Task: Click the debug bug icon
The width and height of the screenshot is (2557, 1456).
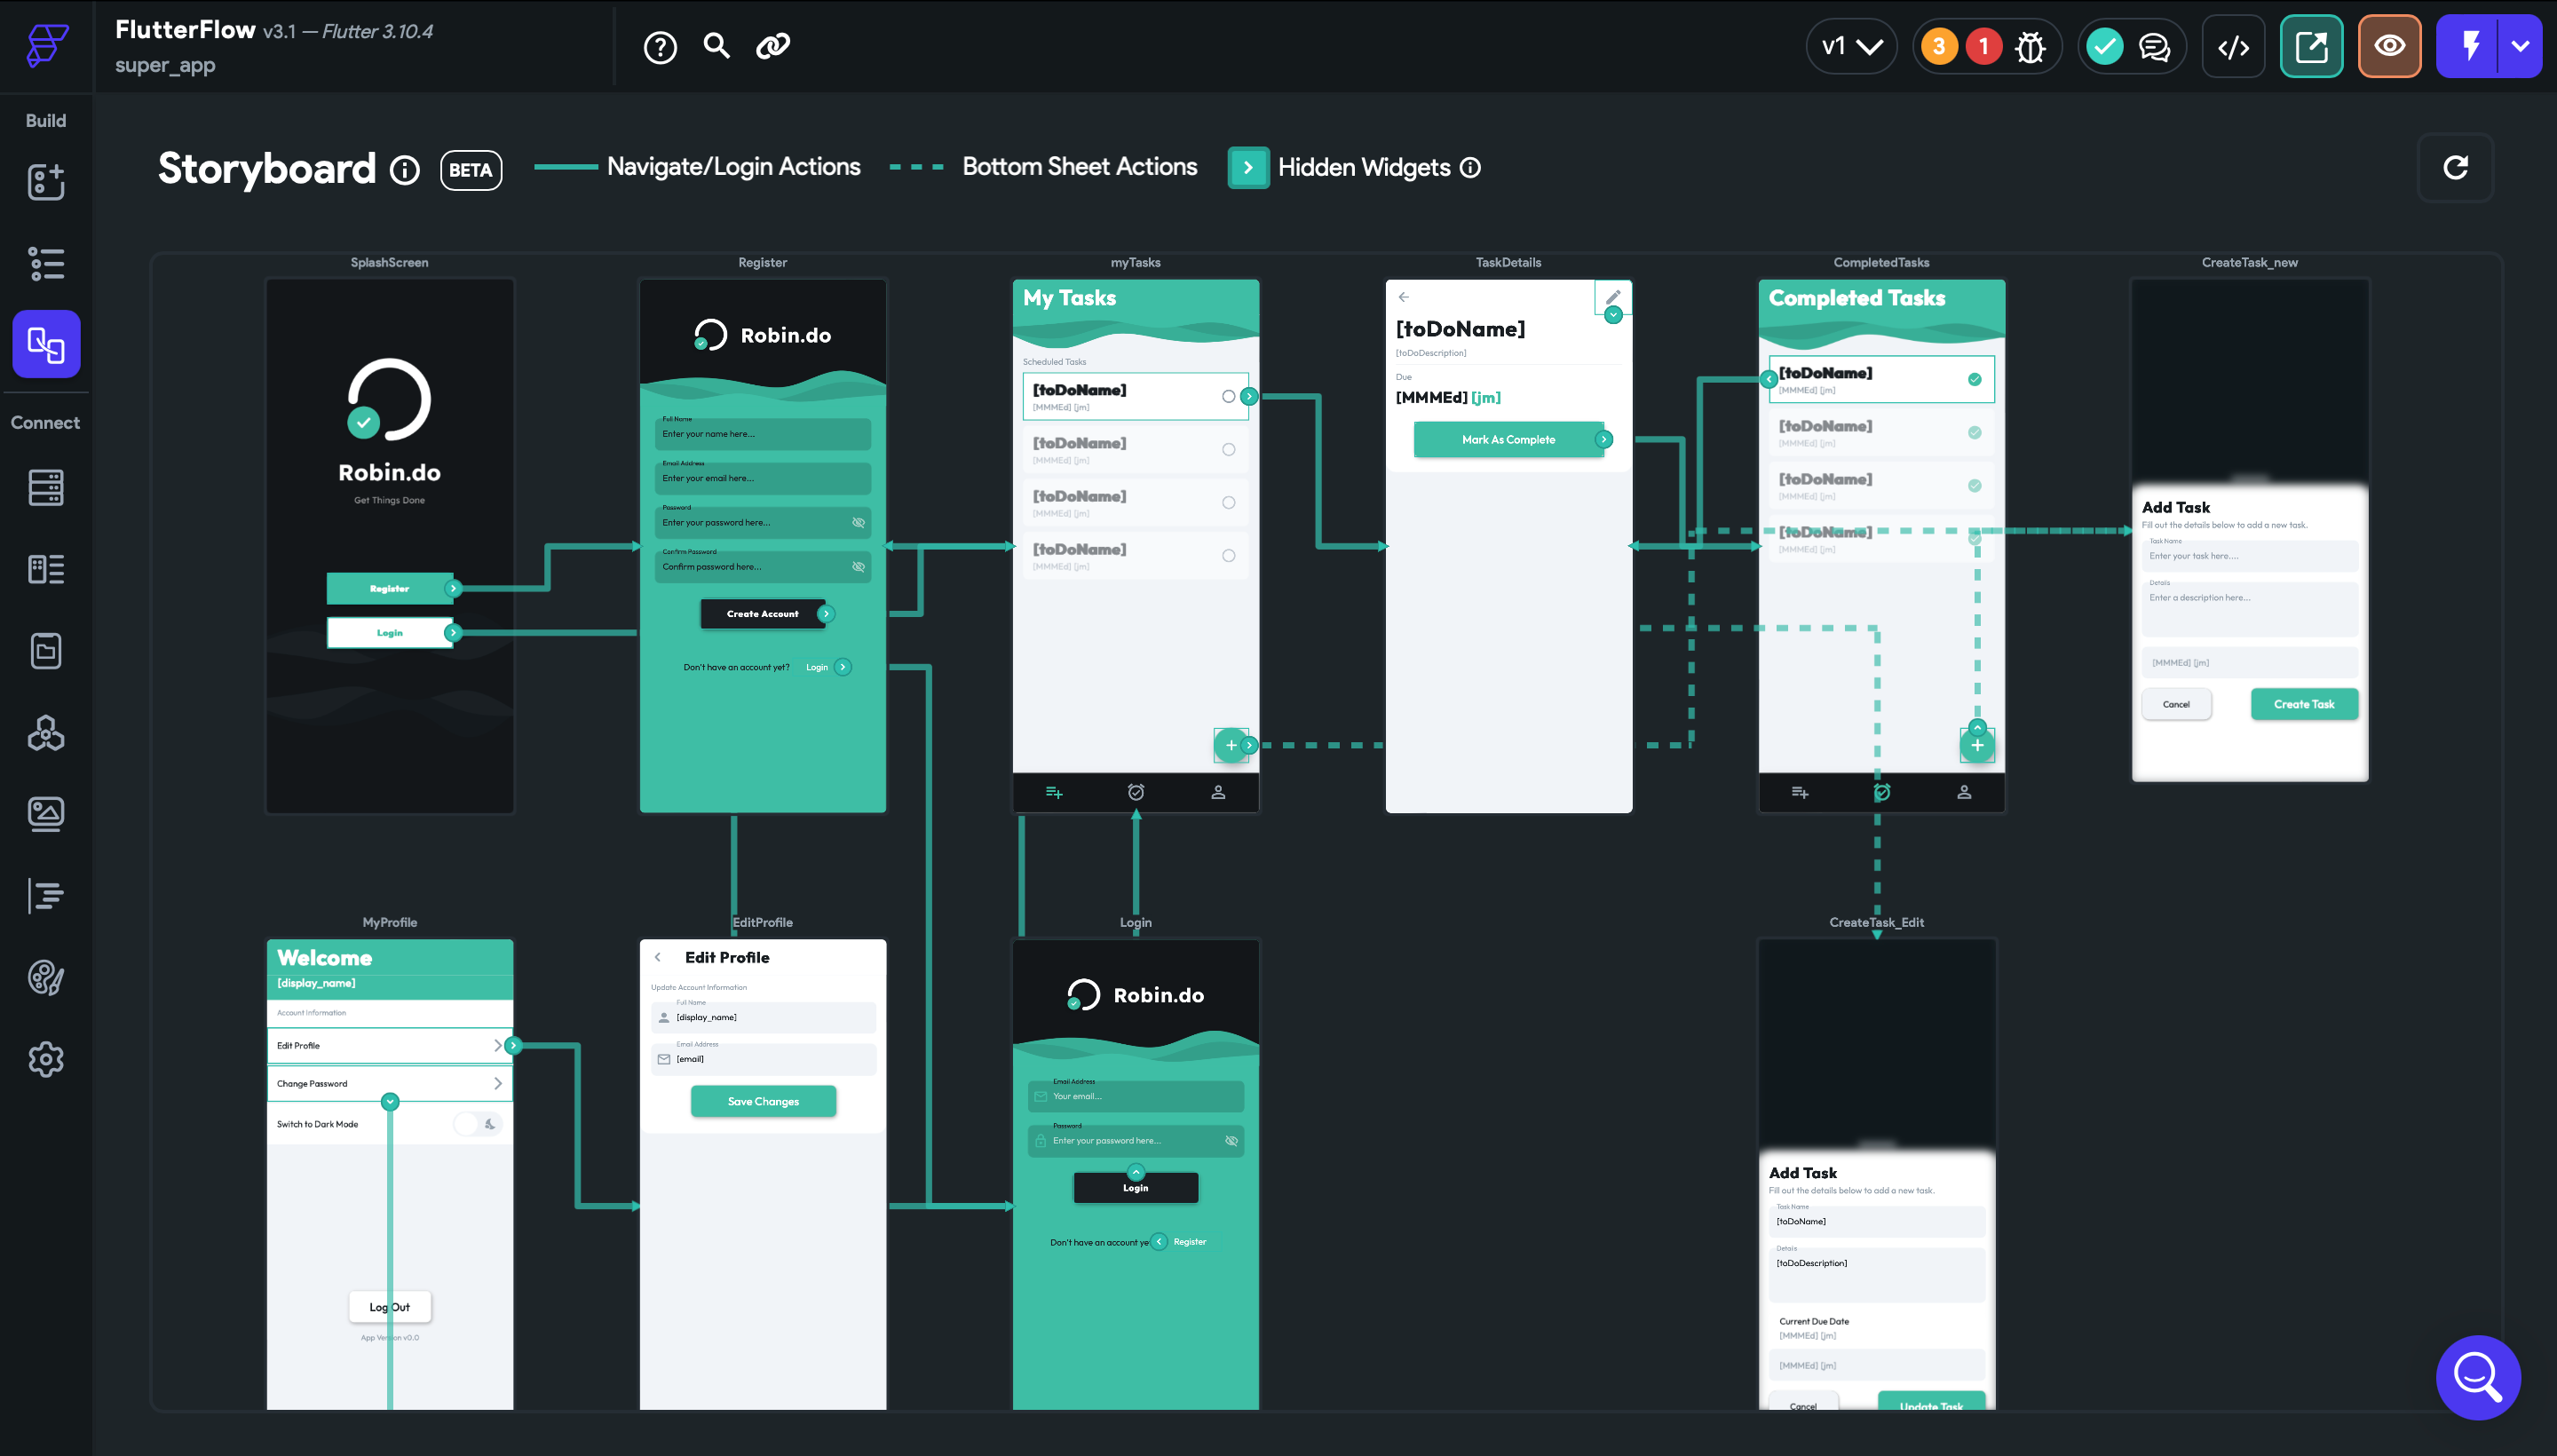Action: [2030, 47]
